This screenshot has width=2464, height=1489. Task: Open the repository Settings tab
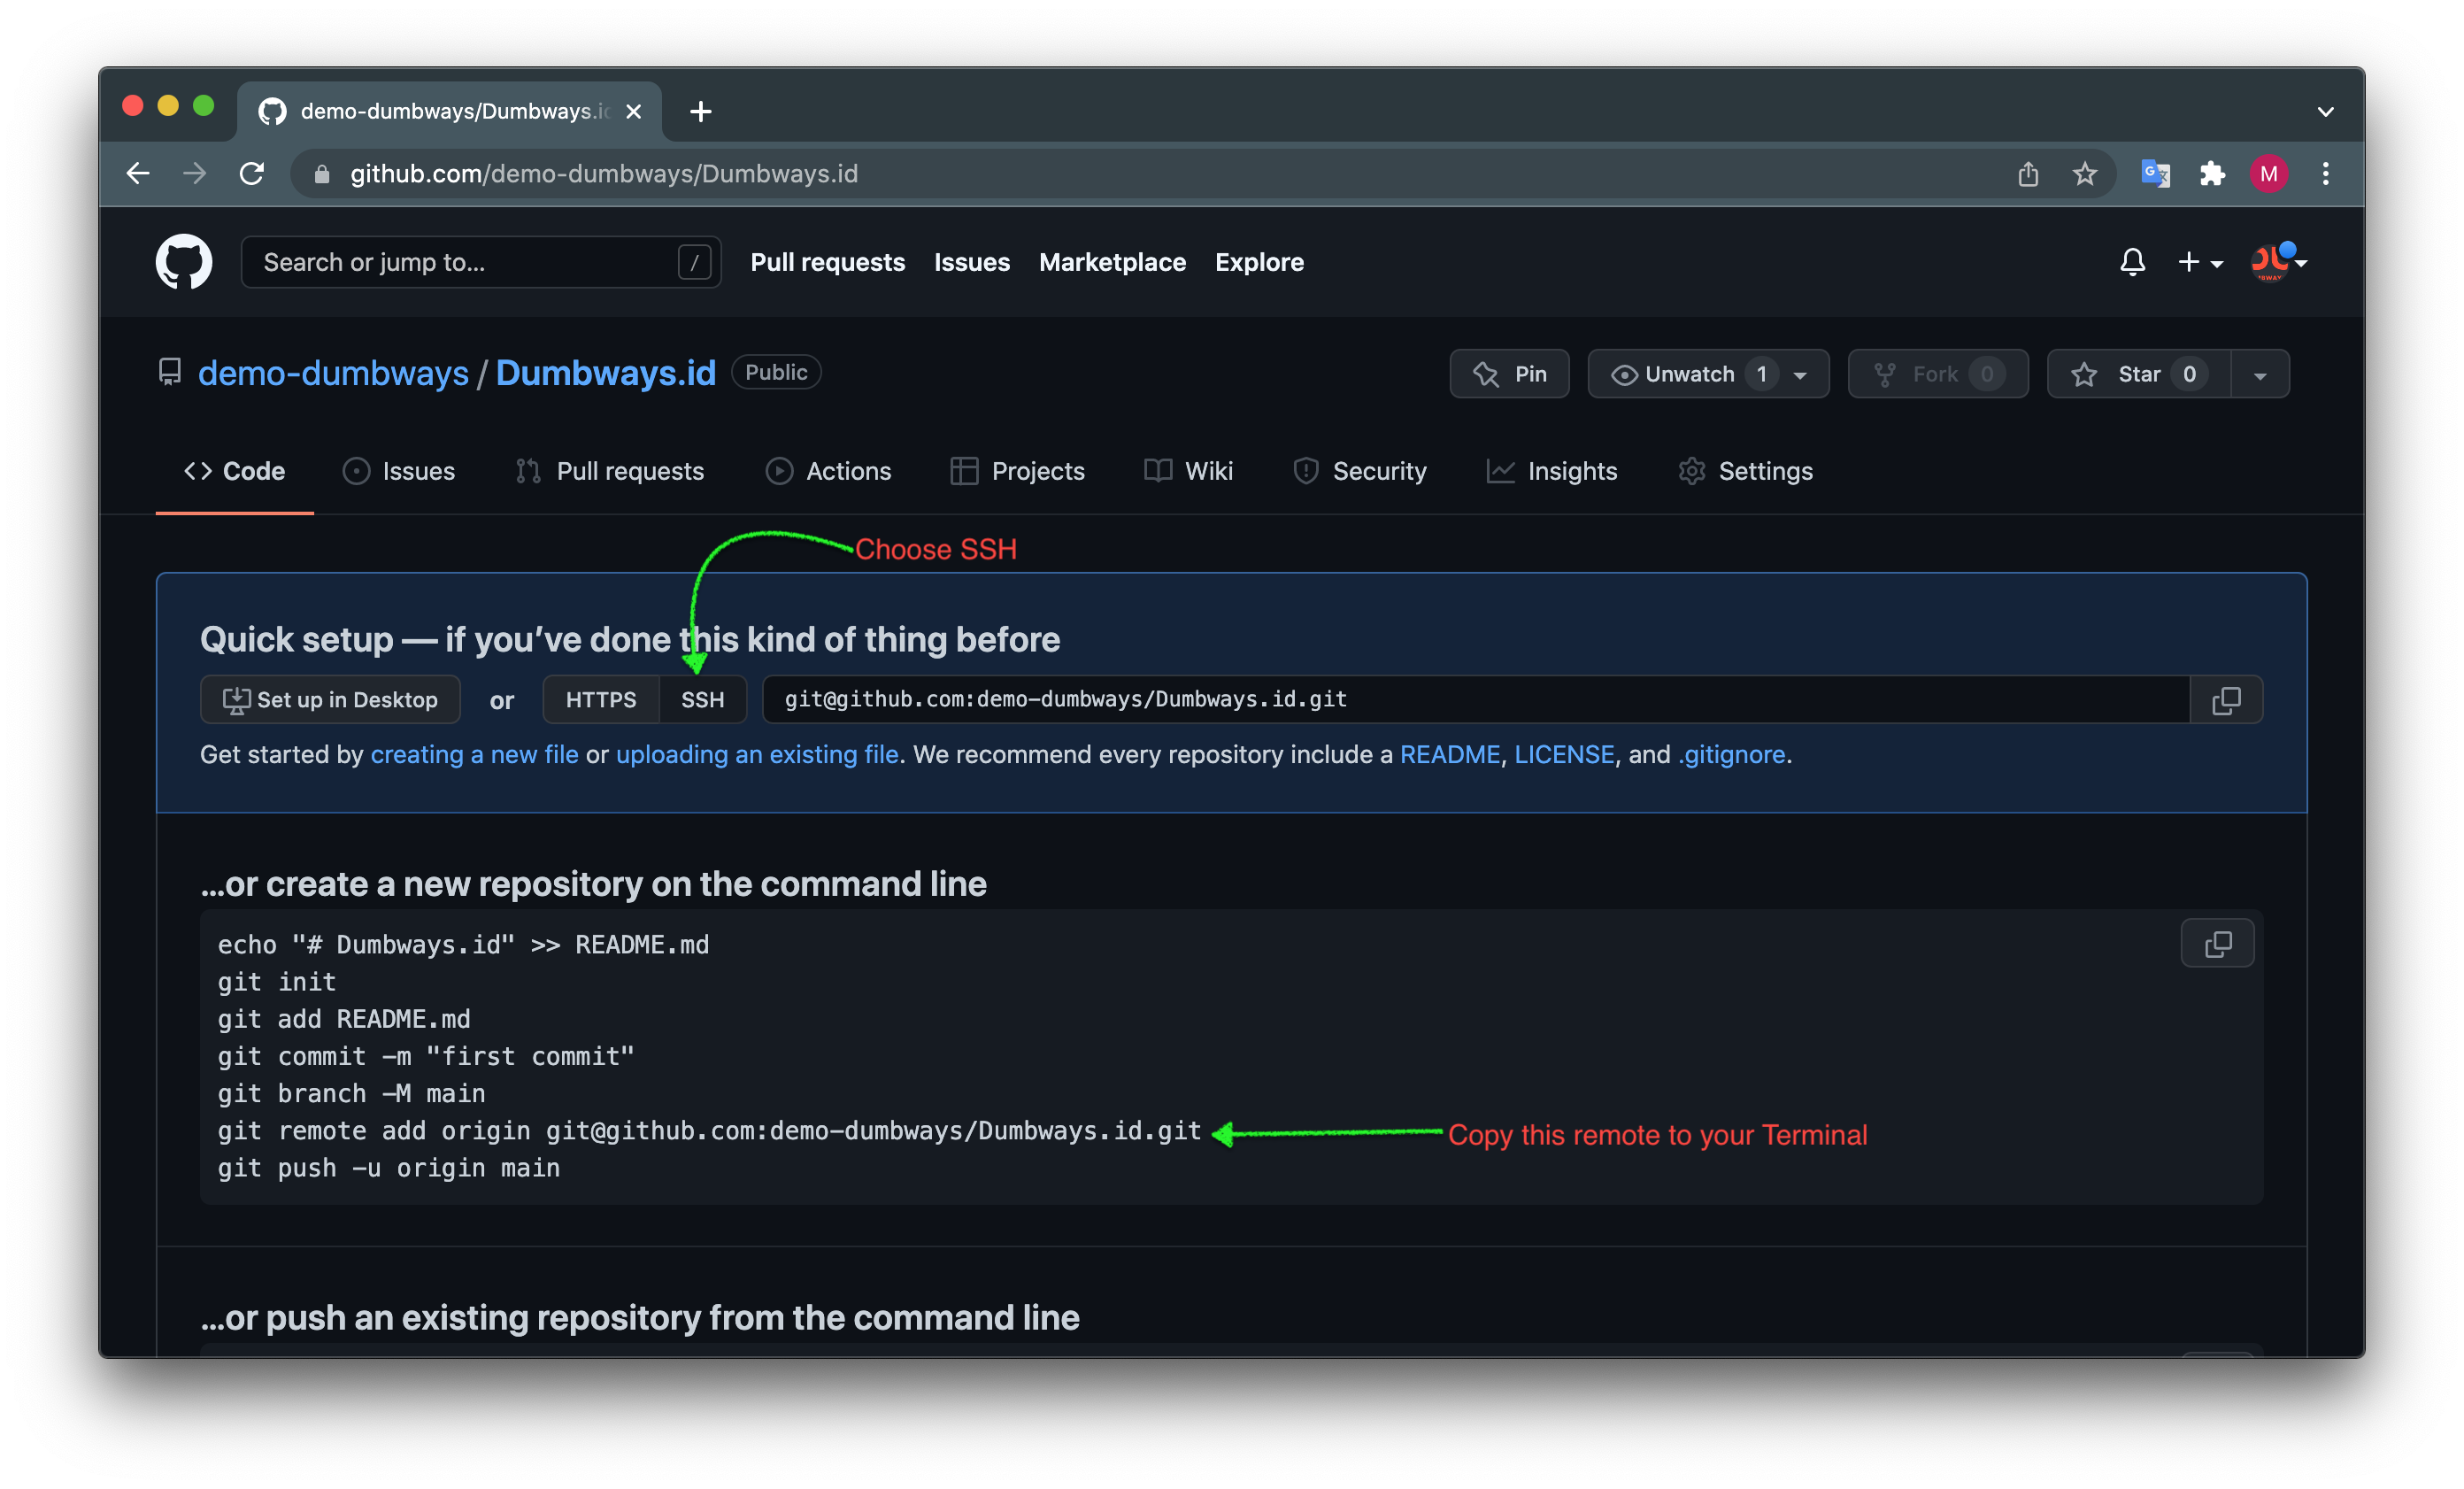click(x=1745, y=471)
